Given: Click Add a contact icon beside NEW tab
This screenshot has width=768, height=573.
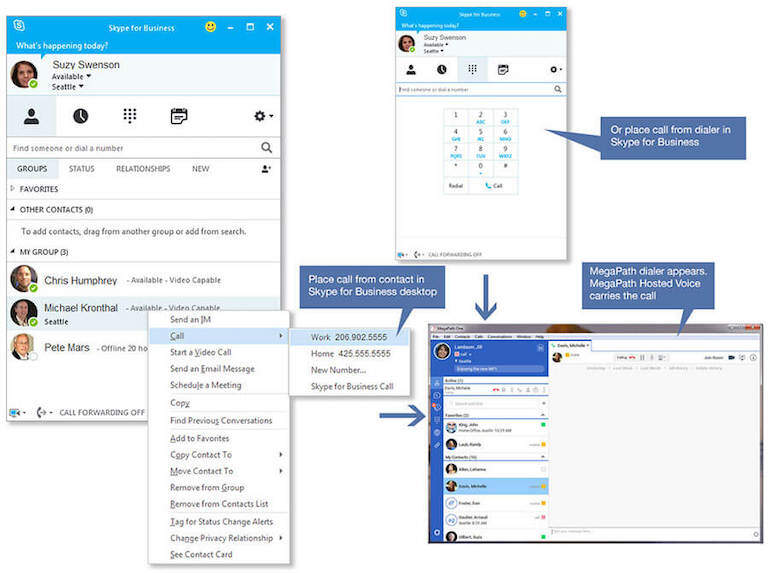Looking at the screenshot, I should tap(266, 169).
